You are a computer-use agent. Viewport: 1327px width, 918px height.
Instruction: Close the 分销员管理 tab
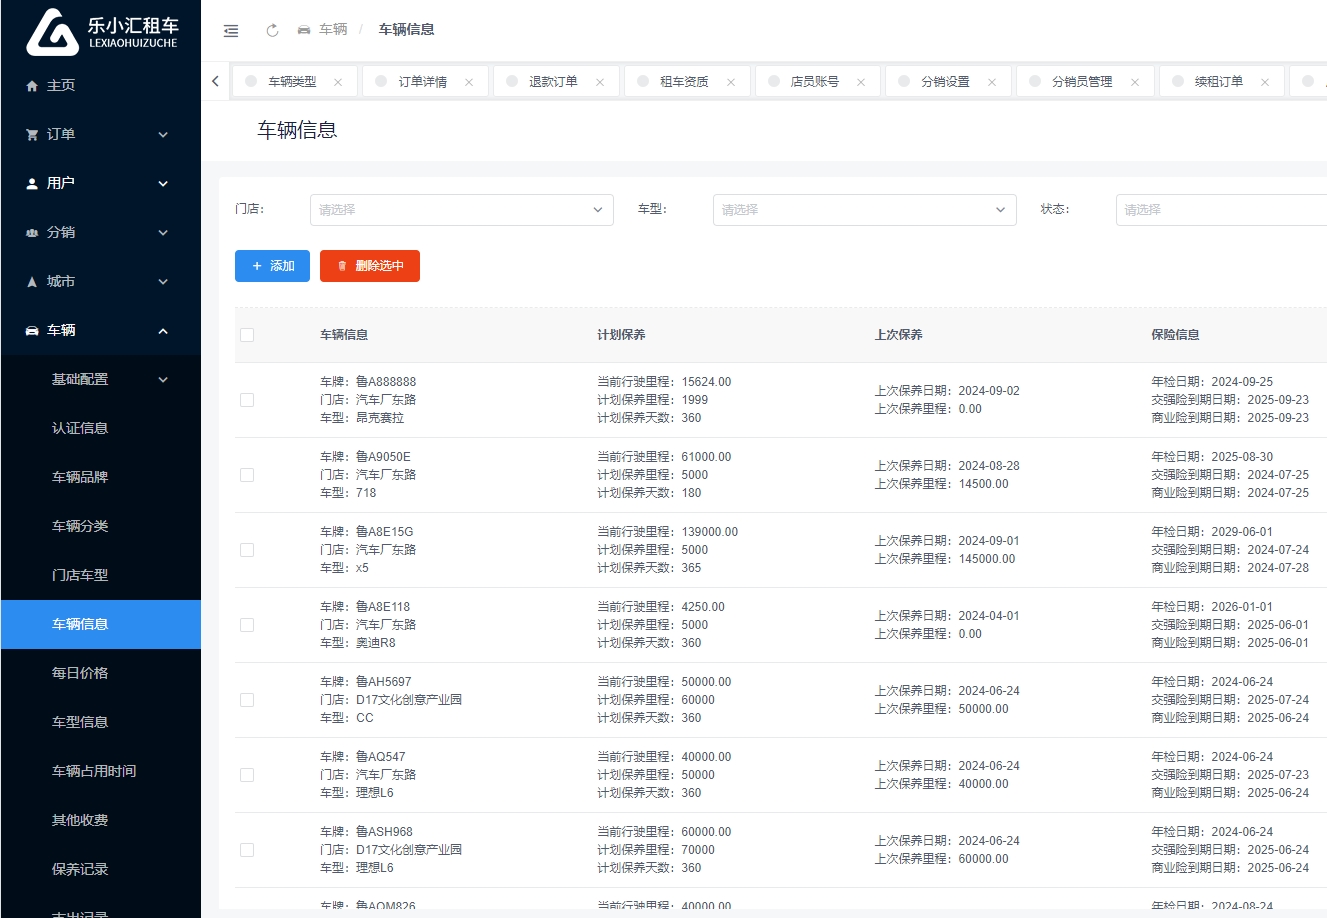(1135, 82)
